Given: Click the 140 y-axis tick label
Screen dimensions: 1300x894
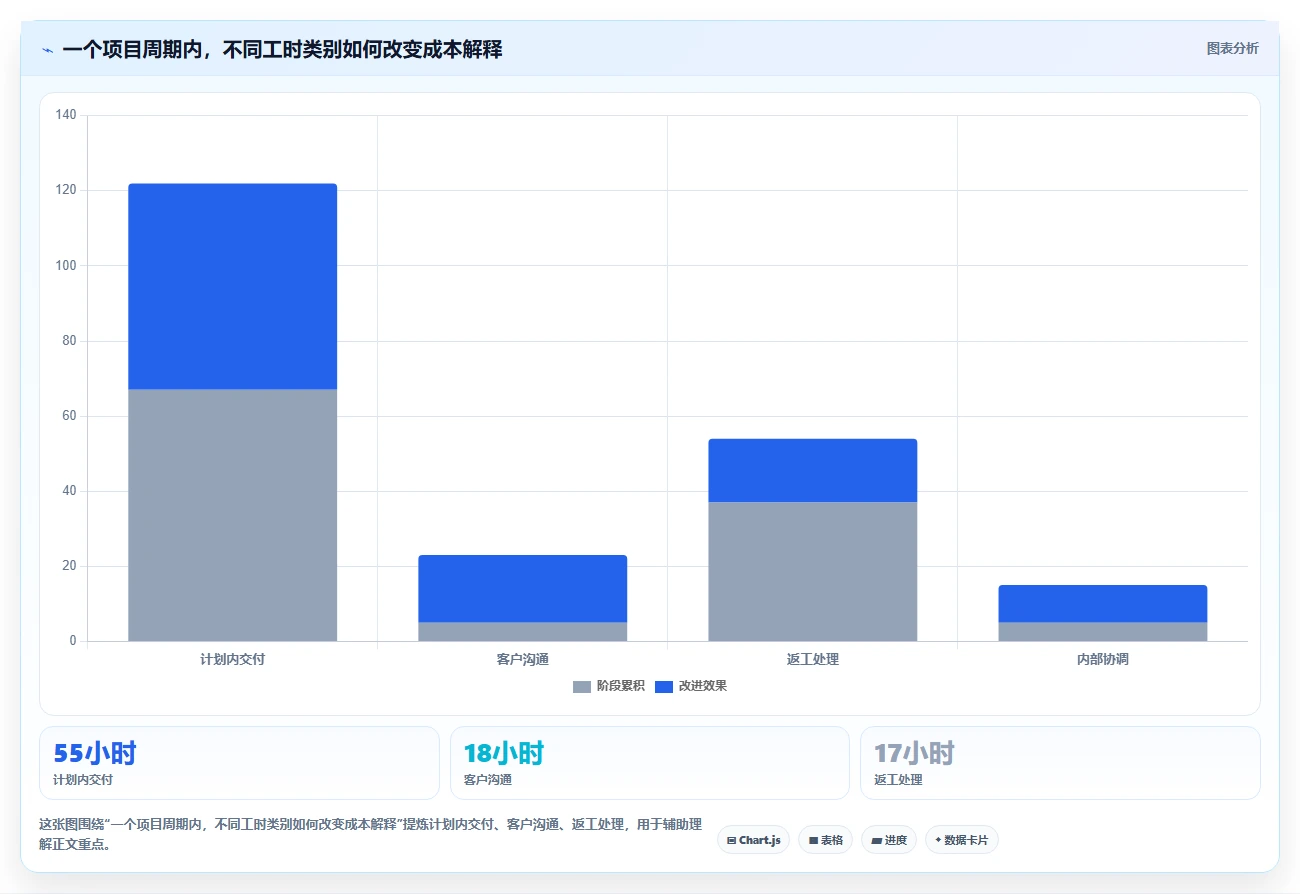Looking at the screenshot, I should tap(66, 115).
